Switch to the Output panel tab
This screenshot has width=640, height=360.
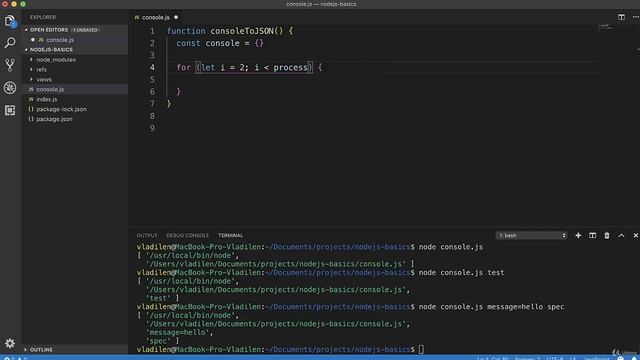coord(147,236)
